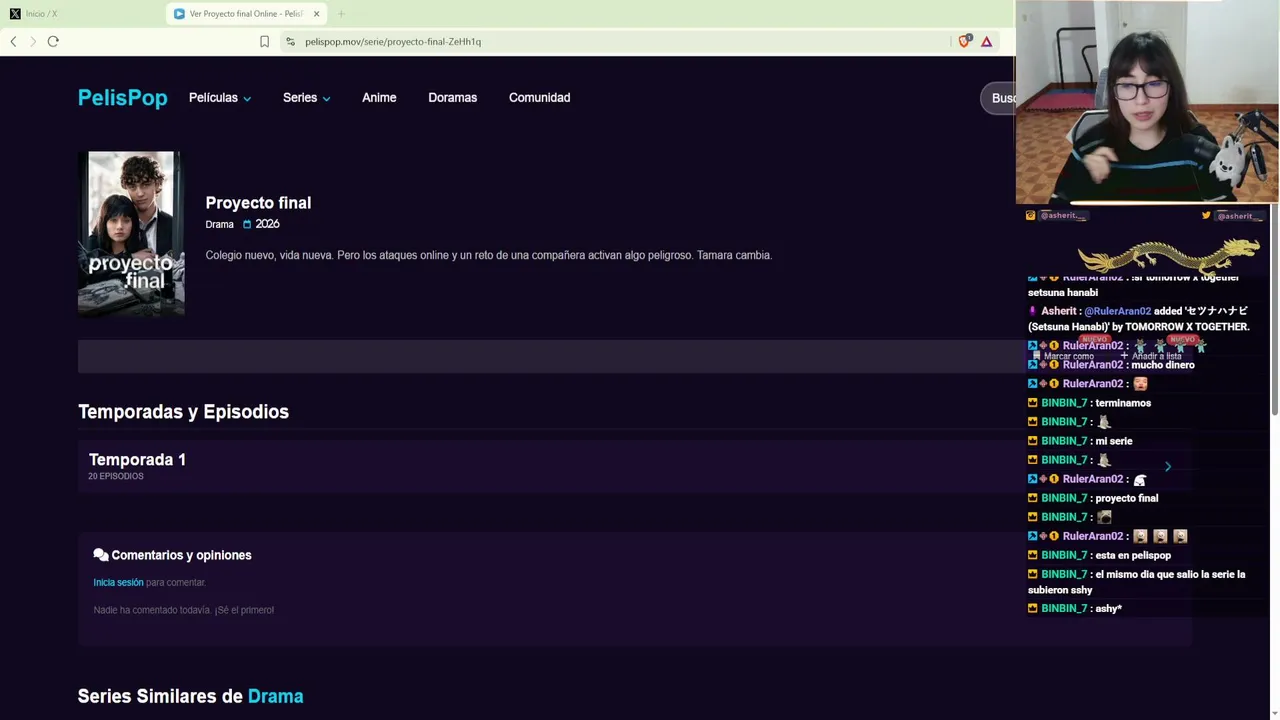Click the chat message 'ashy*'
Screen dimensions: 1280x720
coord(1108,609)
